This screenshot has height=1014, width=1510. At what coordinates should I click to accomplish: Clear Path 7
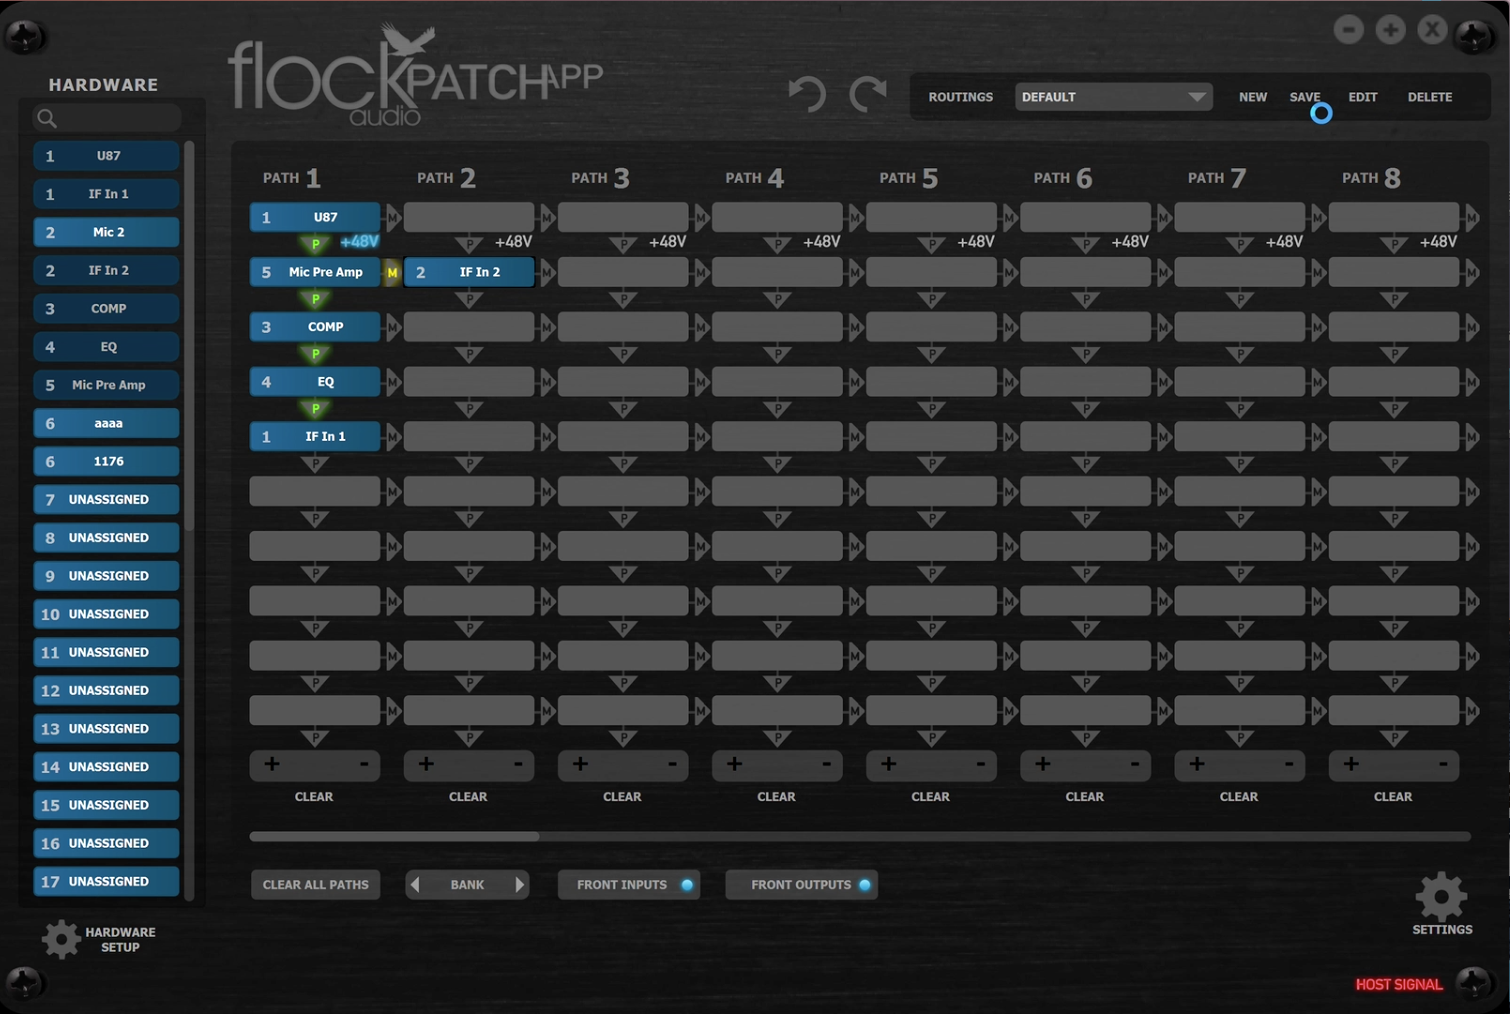click(1239, 796)
